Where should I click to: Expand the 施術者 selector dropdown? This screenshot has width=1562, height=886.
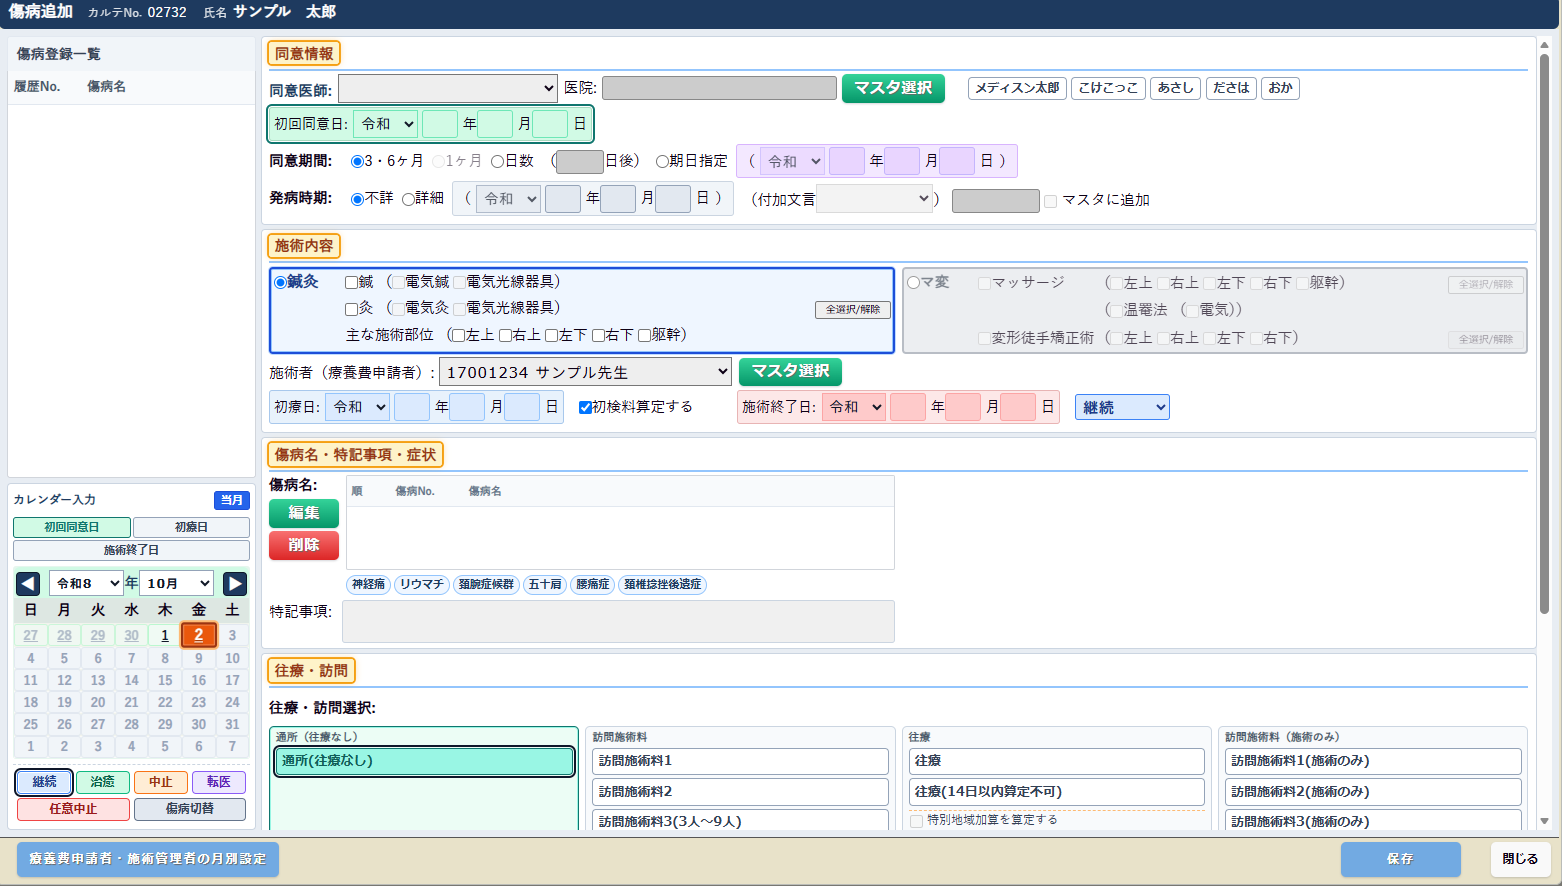(x=585, y=372)
